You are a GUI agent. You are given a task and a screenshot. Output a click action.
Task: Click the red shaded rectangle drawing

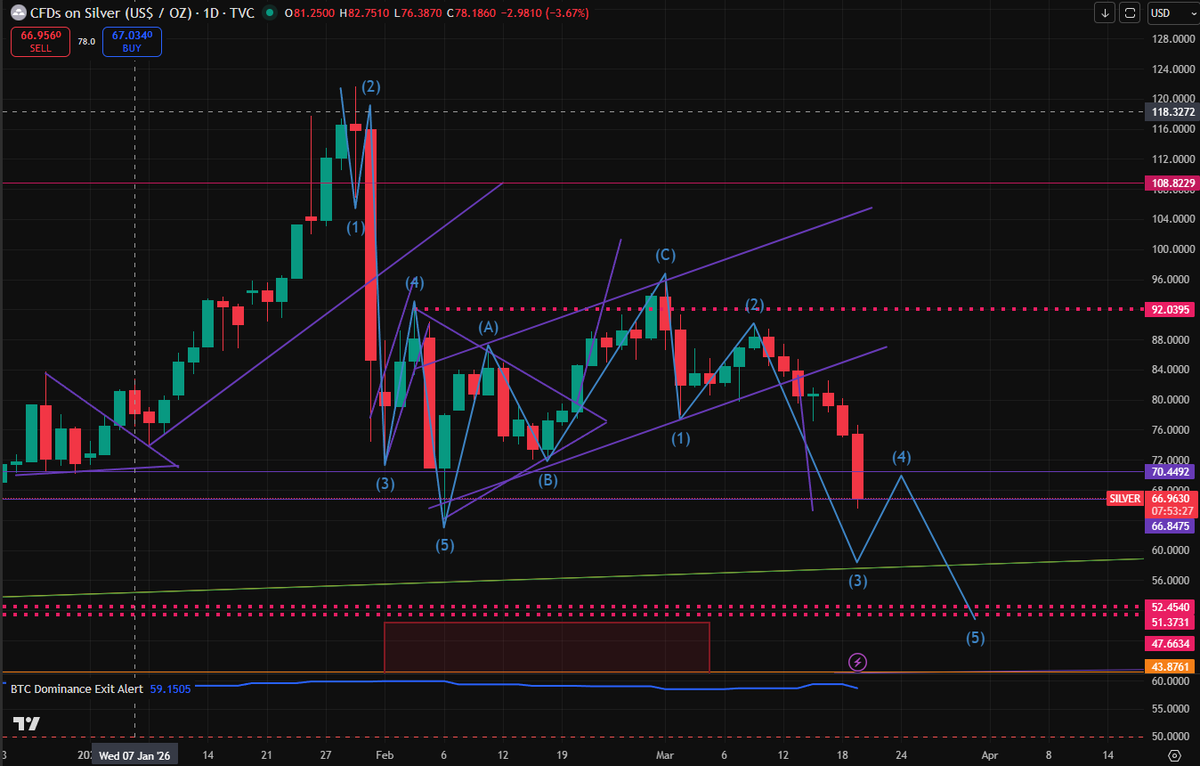(x=546, y=646)
